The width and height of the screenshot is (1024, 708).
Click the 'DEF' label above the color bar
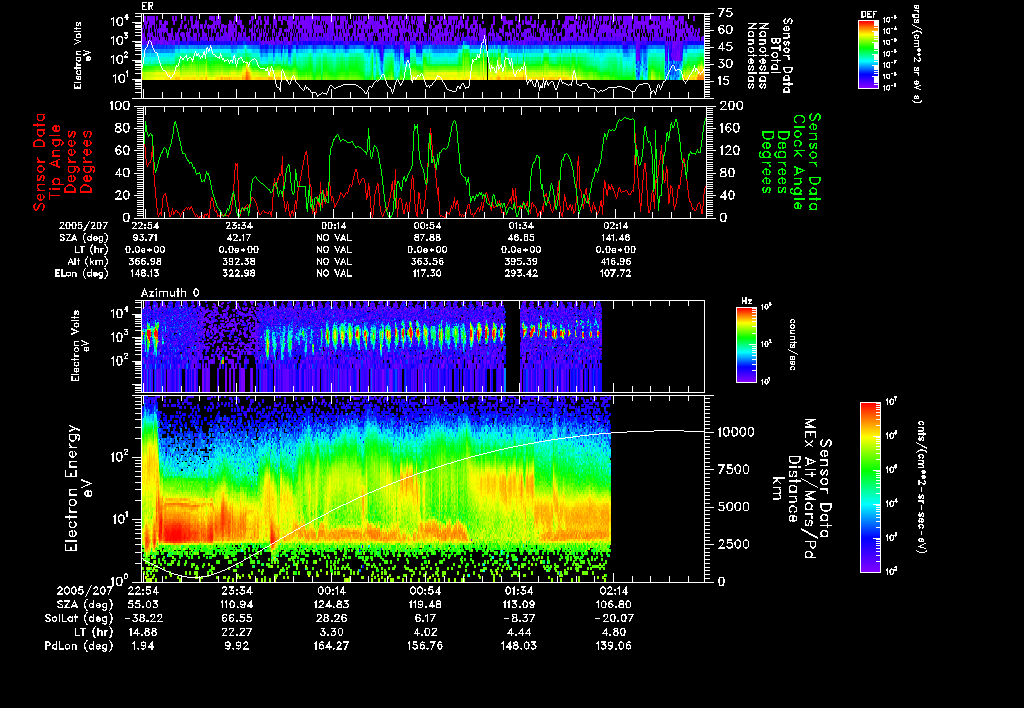[x=868, y=14]
